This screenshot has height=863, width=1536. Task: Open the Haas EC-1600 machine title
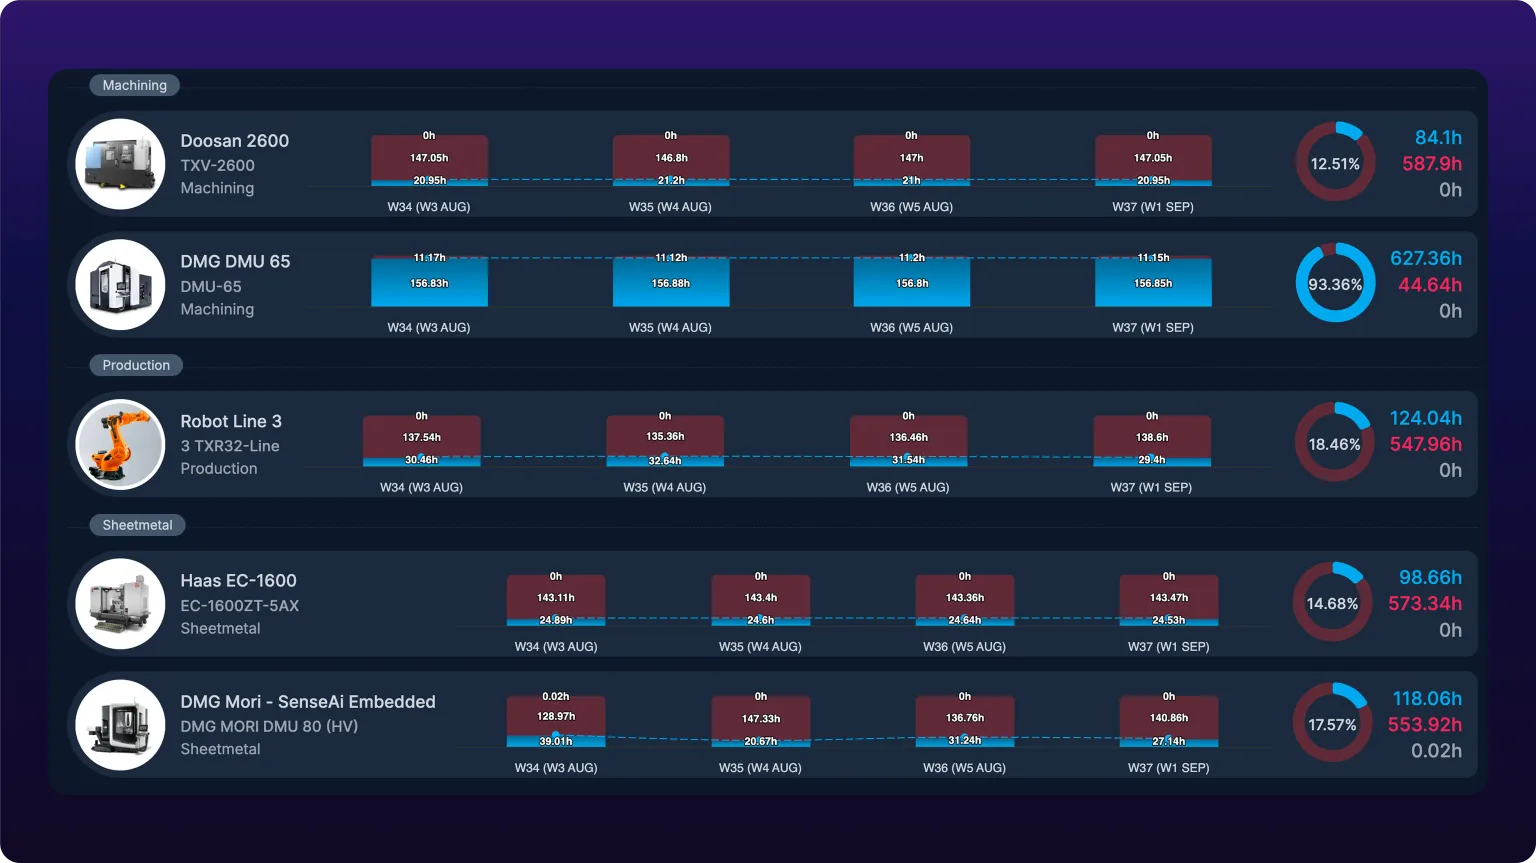238,580
